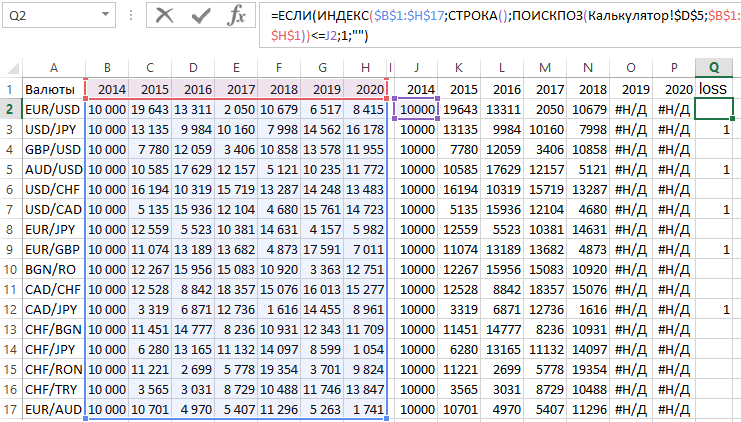Click the formula bar options dots

pos(131,16)
